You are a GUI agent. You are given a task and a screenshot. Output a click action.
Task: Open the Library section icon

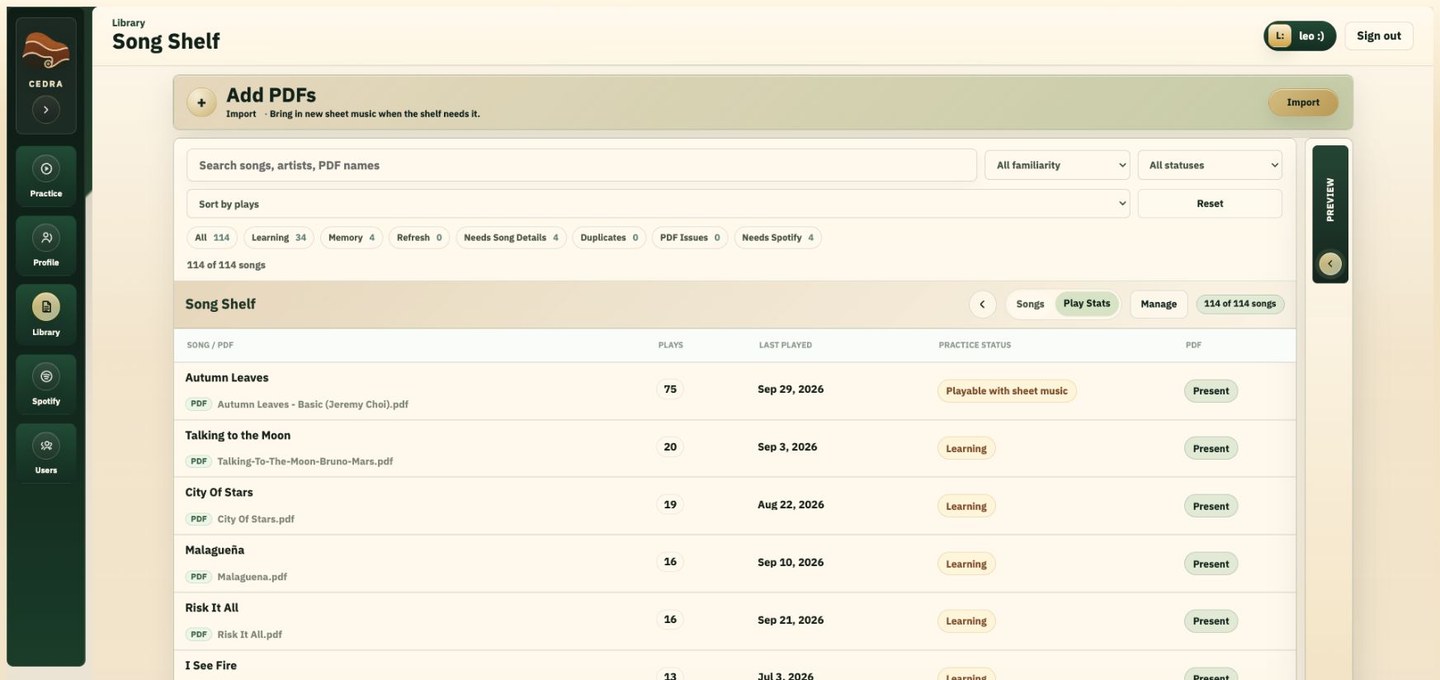[46, 307]
